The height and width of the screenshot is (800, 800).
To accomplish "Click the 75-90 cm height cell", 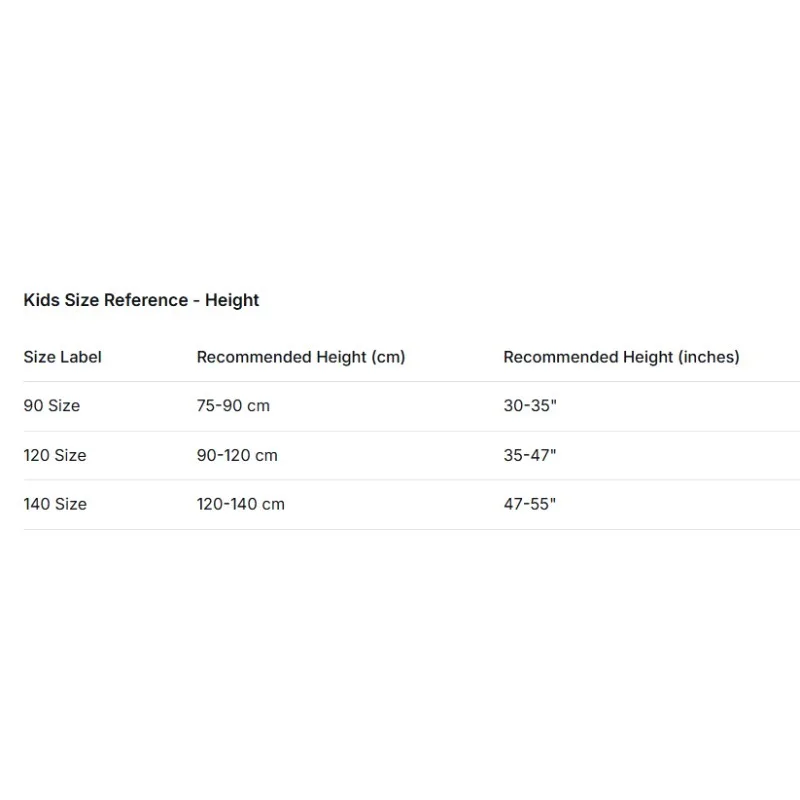I will pos(233,406).
